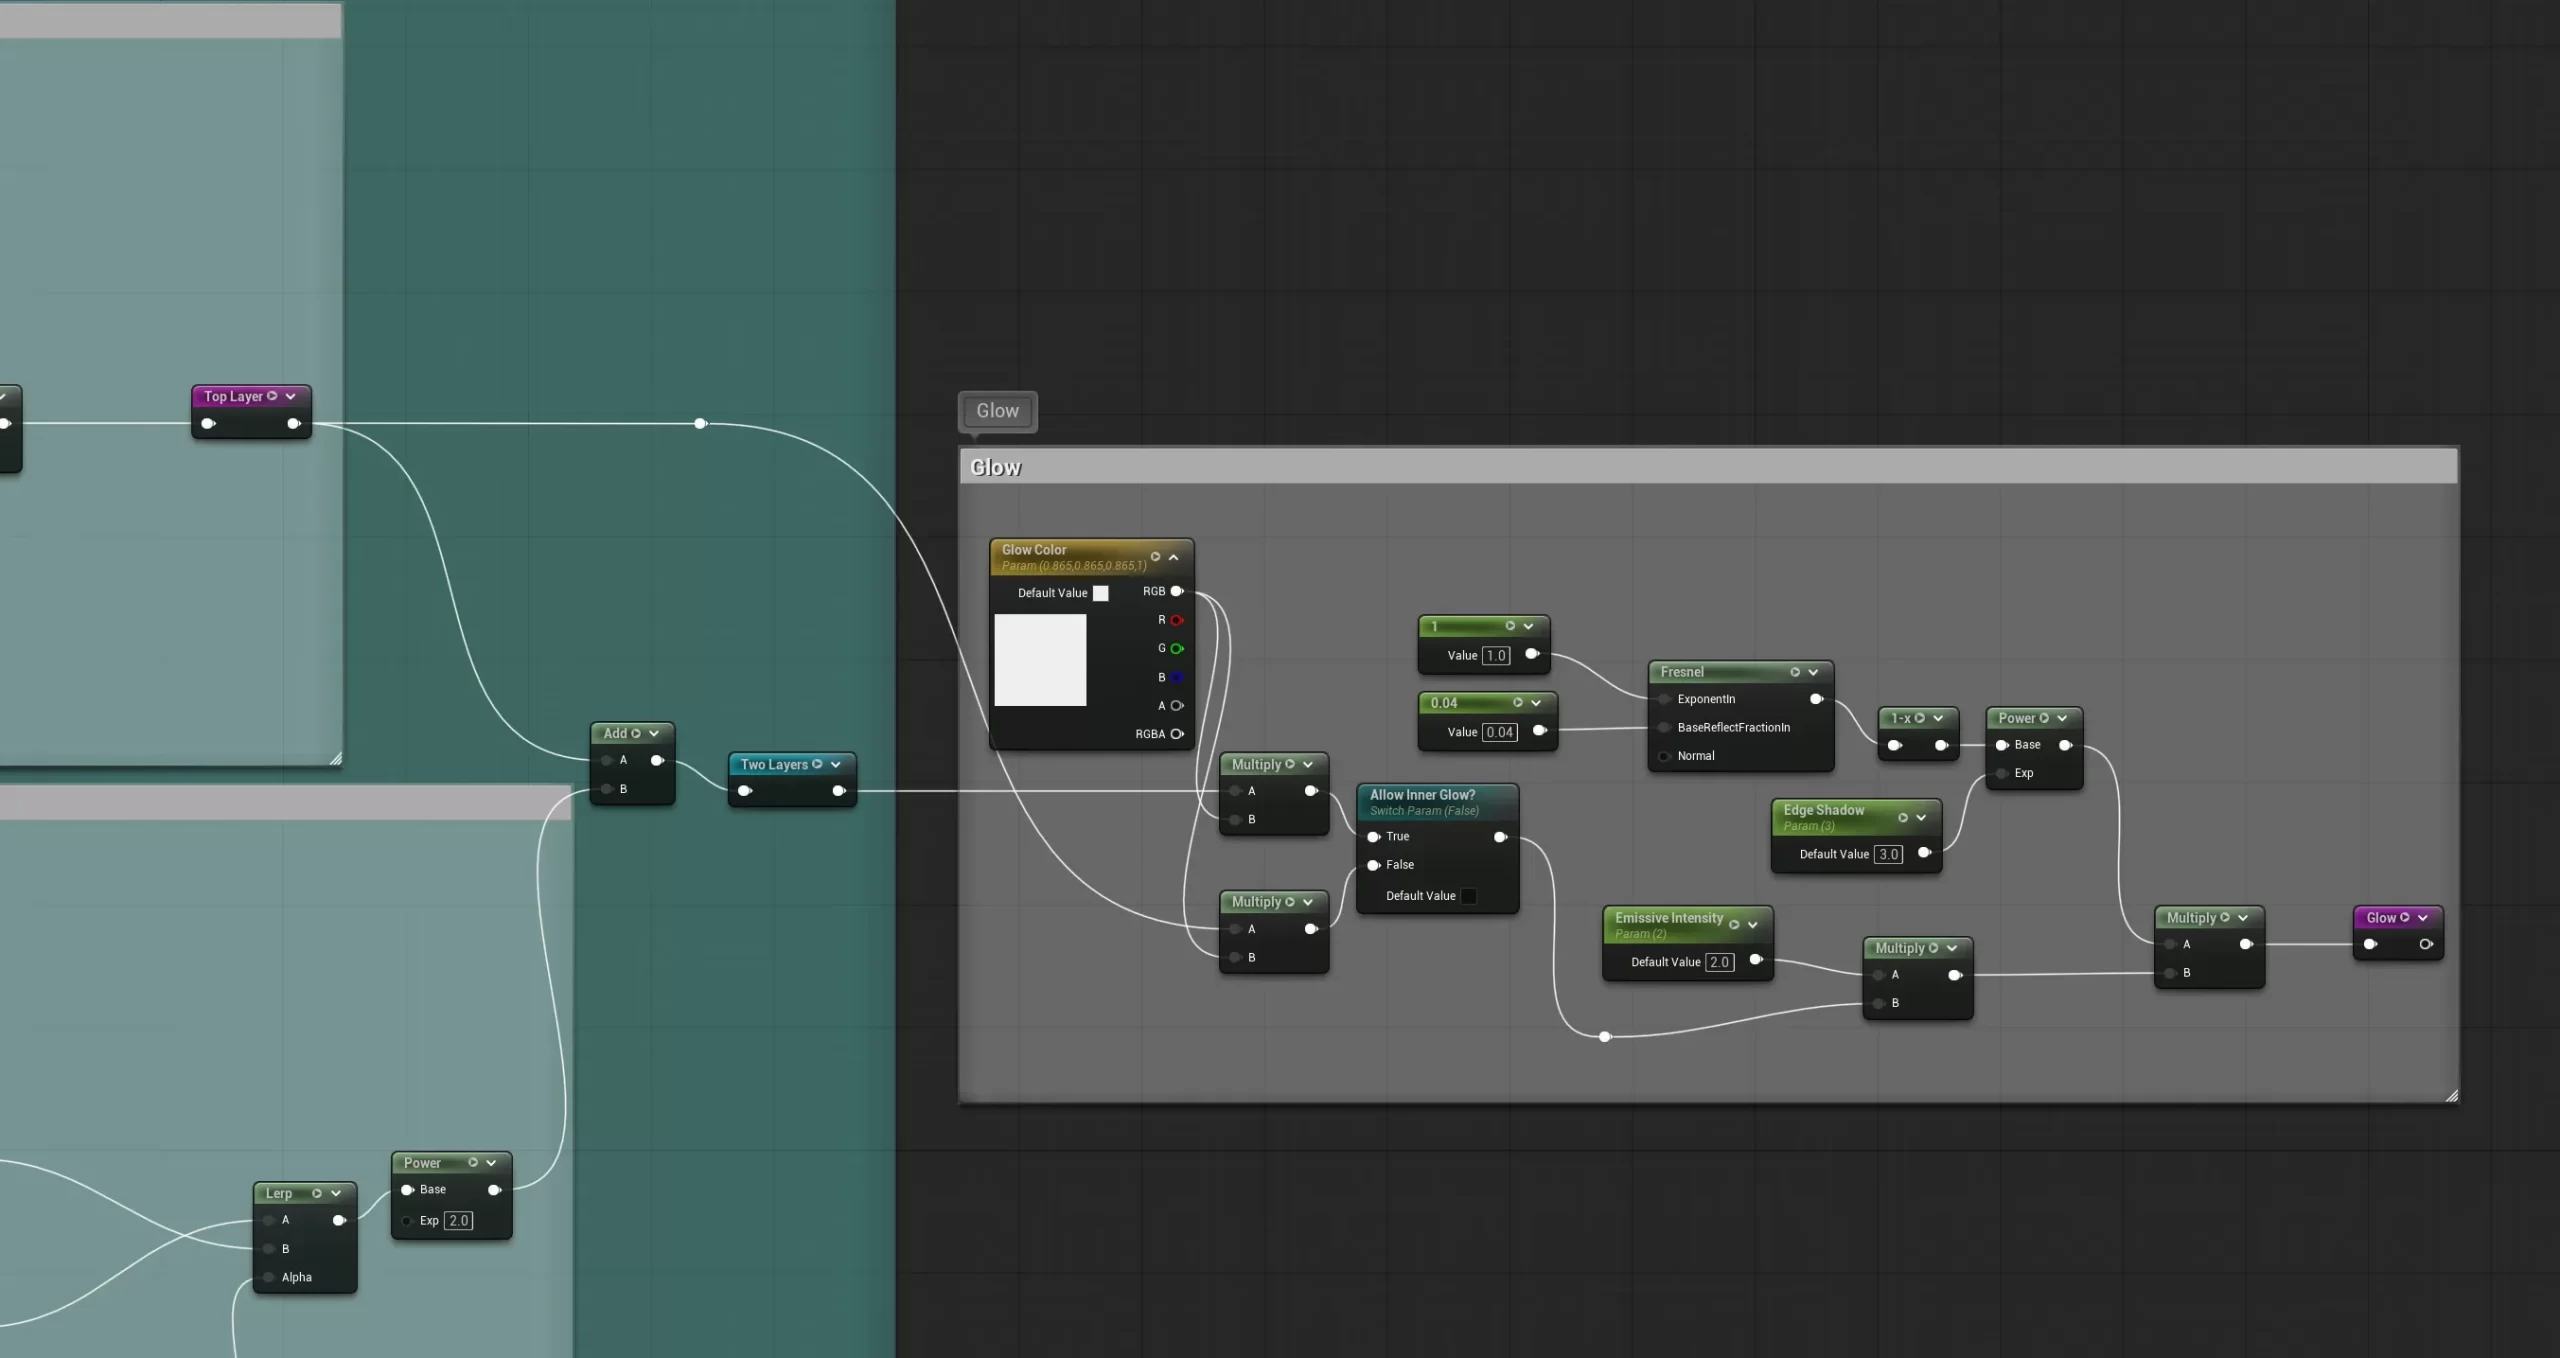Select the Fresnel node title
Viewport: 2560px width, 1358px height.
point(1682,672)
